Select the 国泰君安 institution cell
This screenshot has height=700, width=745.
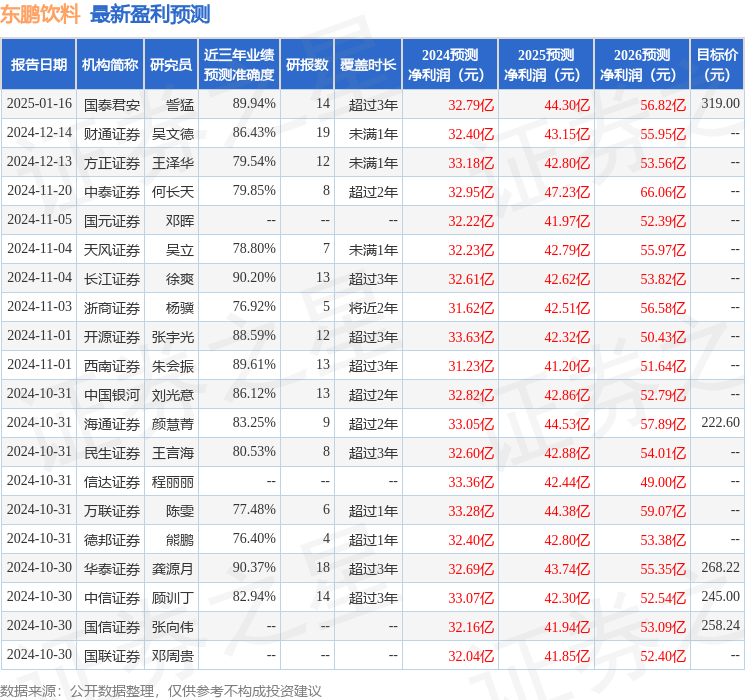112,105
